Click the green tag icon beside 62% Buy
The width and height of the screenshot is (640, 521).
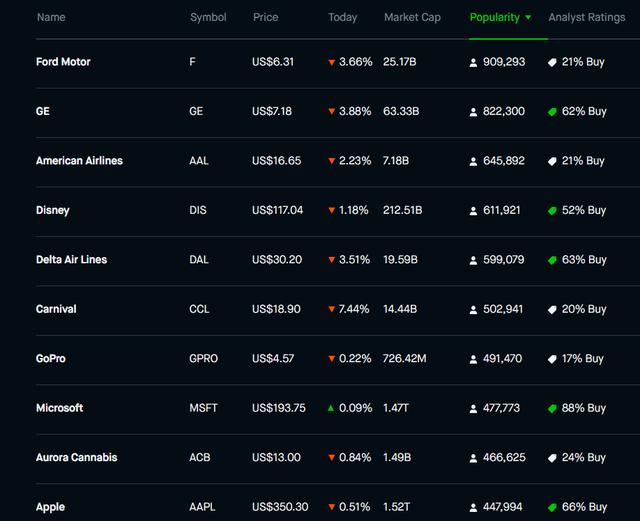pyautogui.click(x=552, y=112)
